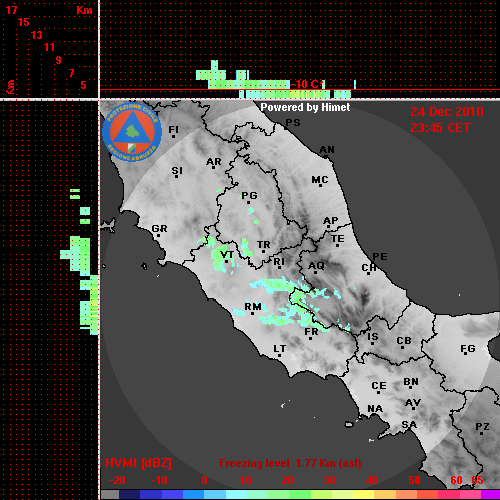Viewport: 500px width, 500px height.
Task: Select the PE city label
Action: tap(380, 257)
